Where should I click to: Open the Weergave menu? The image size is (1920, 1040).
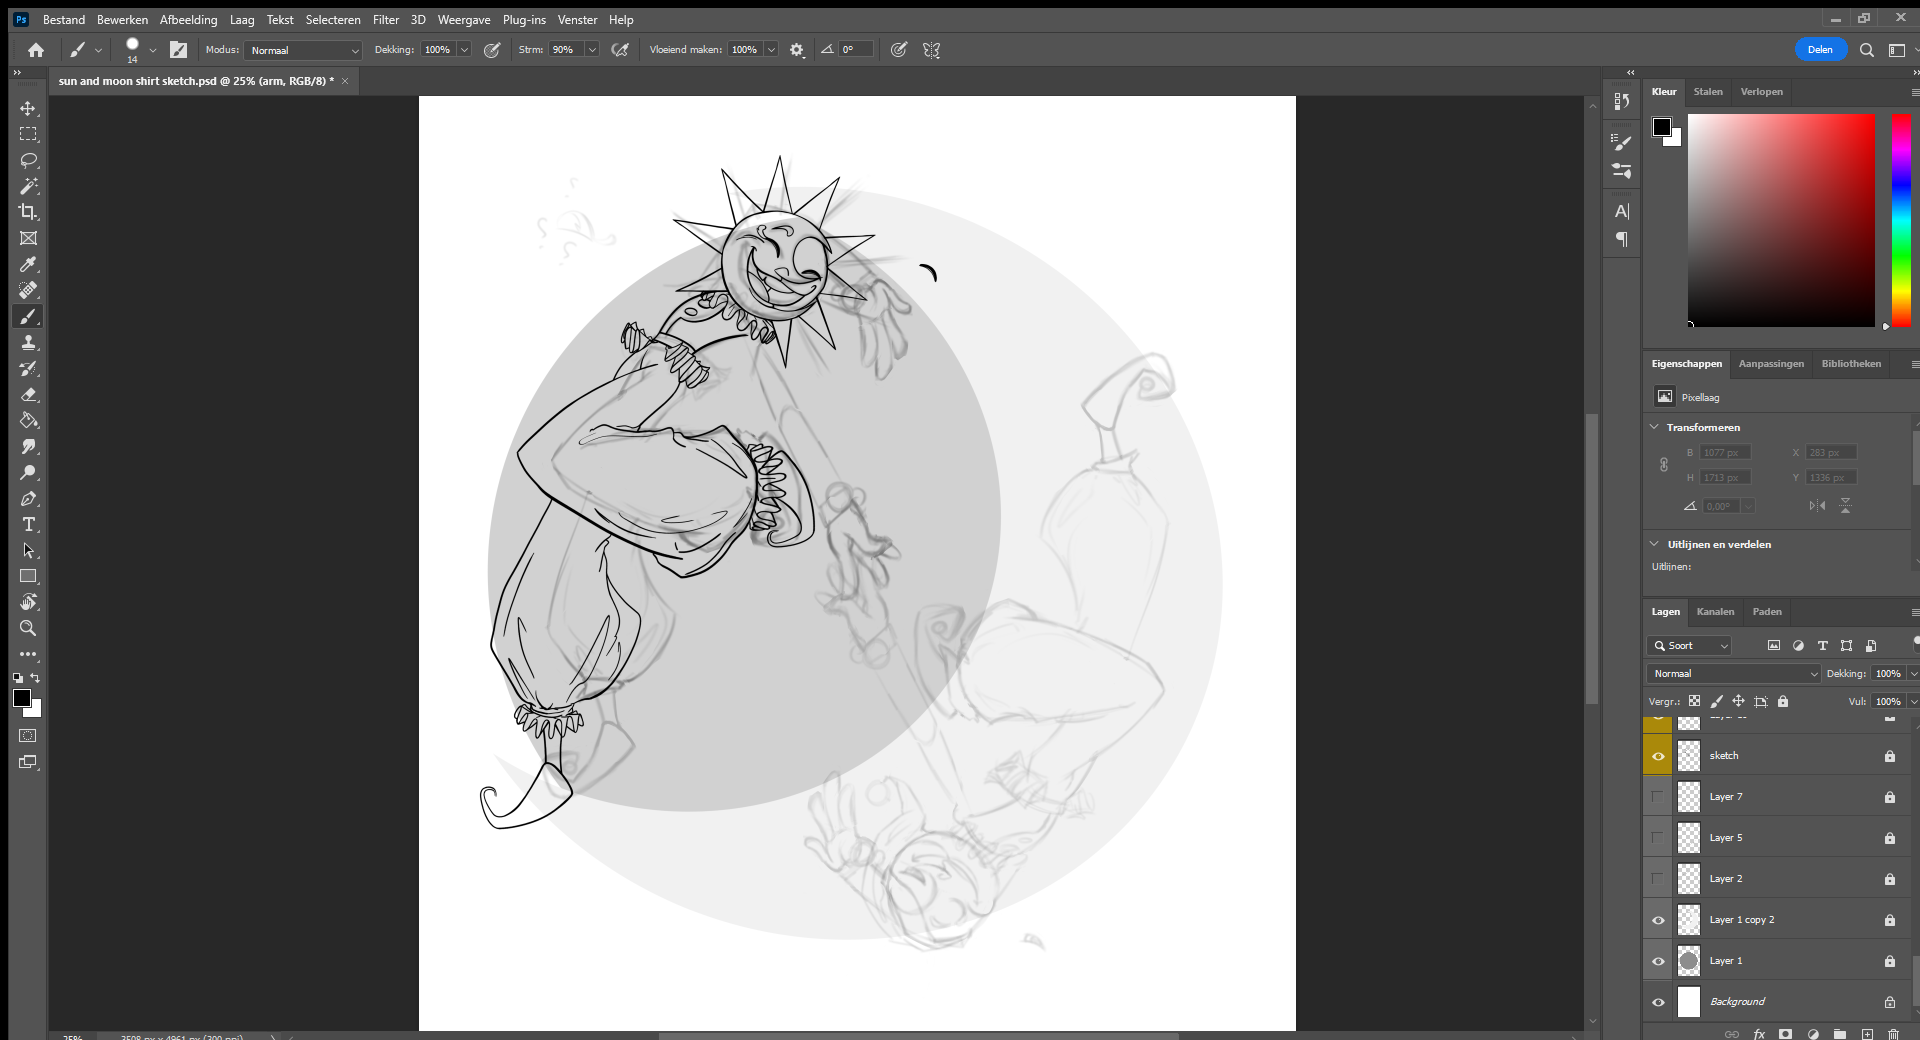464,20
